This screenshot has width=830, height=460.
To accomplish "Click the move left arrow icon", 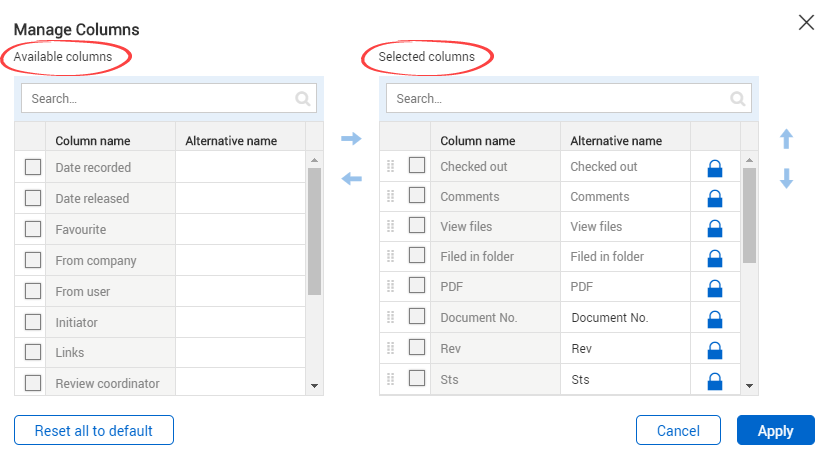I will click(x=351, y=179).
